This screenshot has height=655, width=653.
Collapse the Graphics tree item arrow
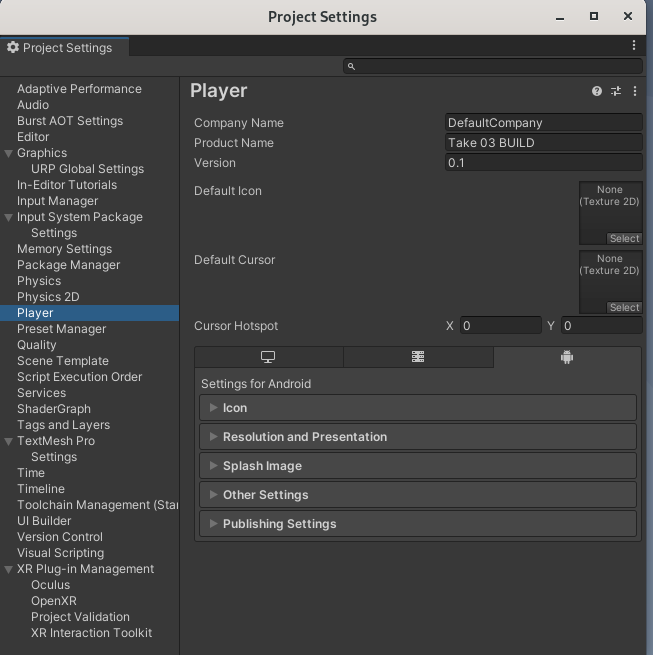[9, 153]
